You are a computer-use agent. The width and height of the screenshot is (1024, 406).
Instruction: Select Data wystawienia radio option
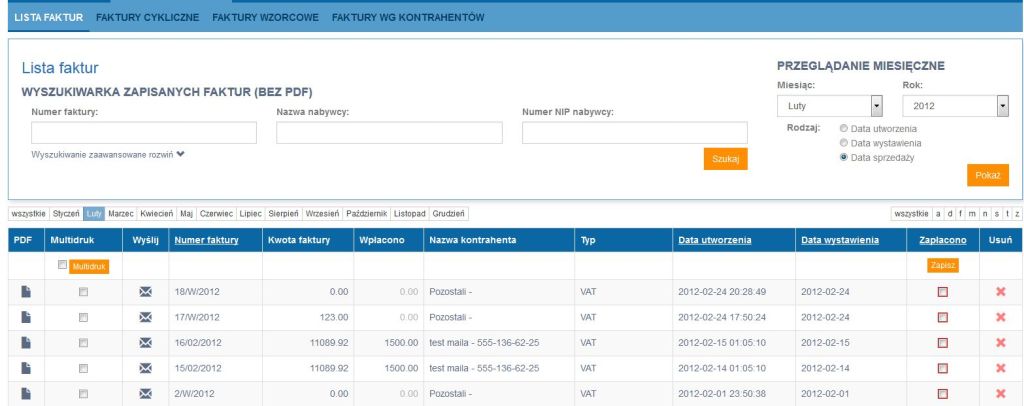[x=844, y=143]
